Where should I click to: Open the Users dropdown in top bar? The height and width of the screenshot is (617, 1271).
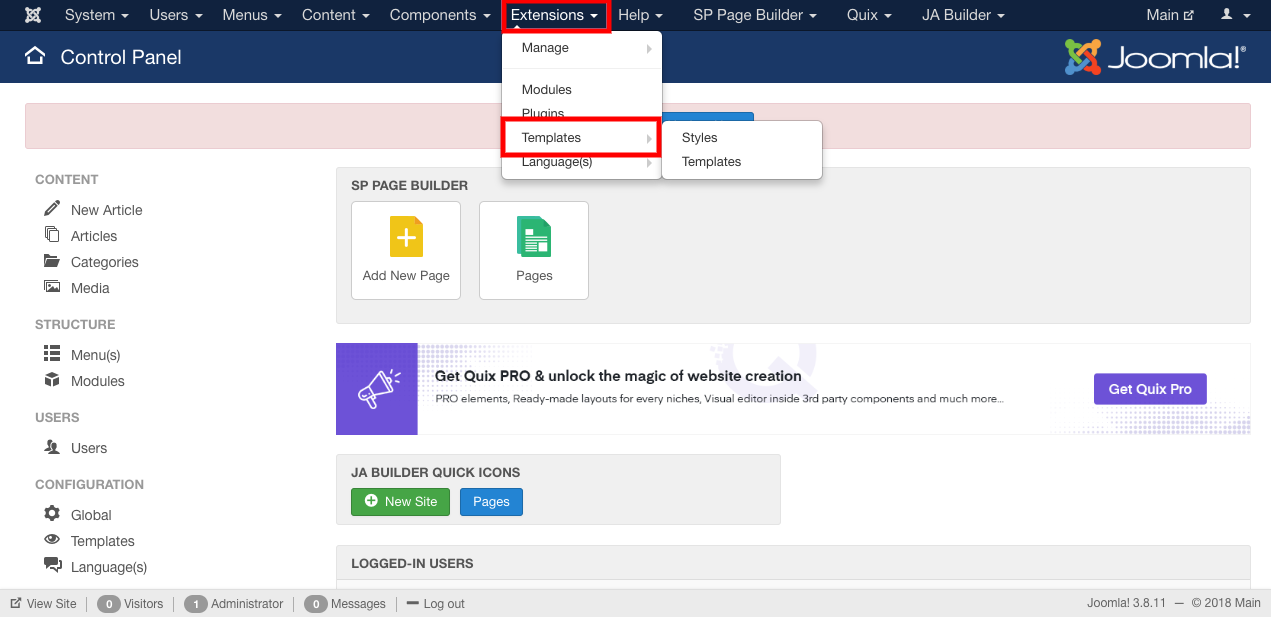[176, 15]
